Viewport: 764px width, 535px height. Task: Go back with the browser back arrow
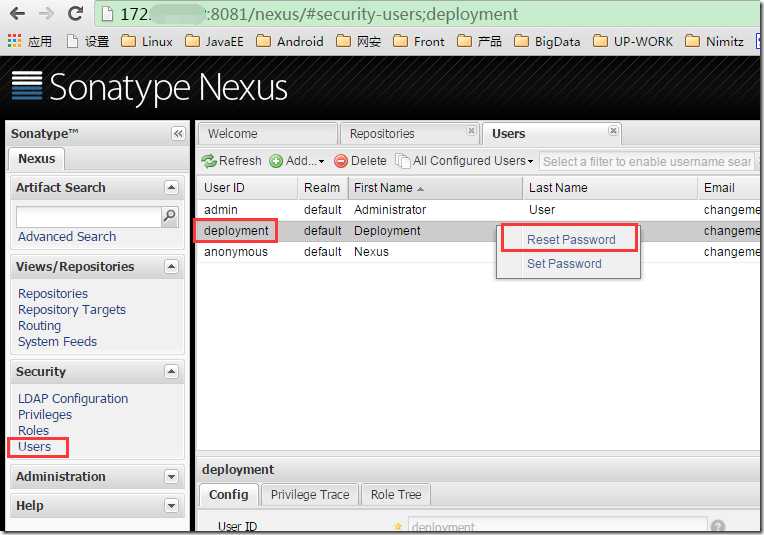(17, 14)
